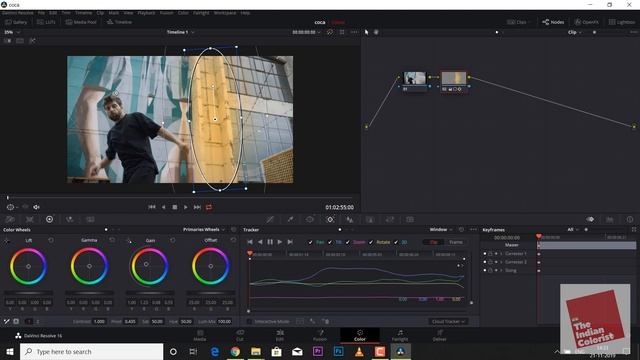This screenshot has width=640, height=360.
Task: Open the Sizing palette icon
Action: [390, 220]
